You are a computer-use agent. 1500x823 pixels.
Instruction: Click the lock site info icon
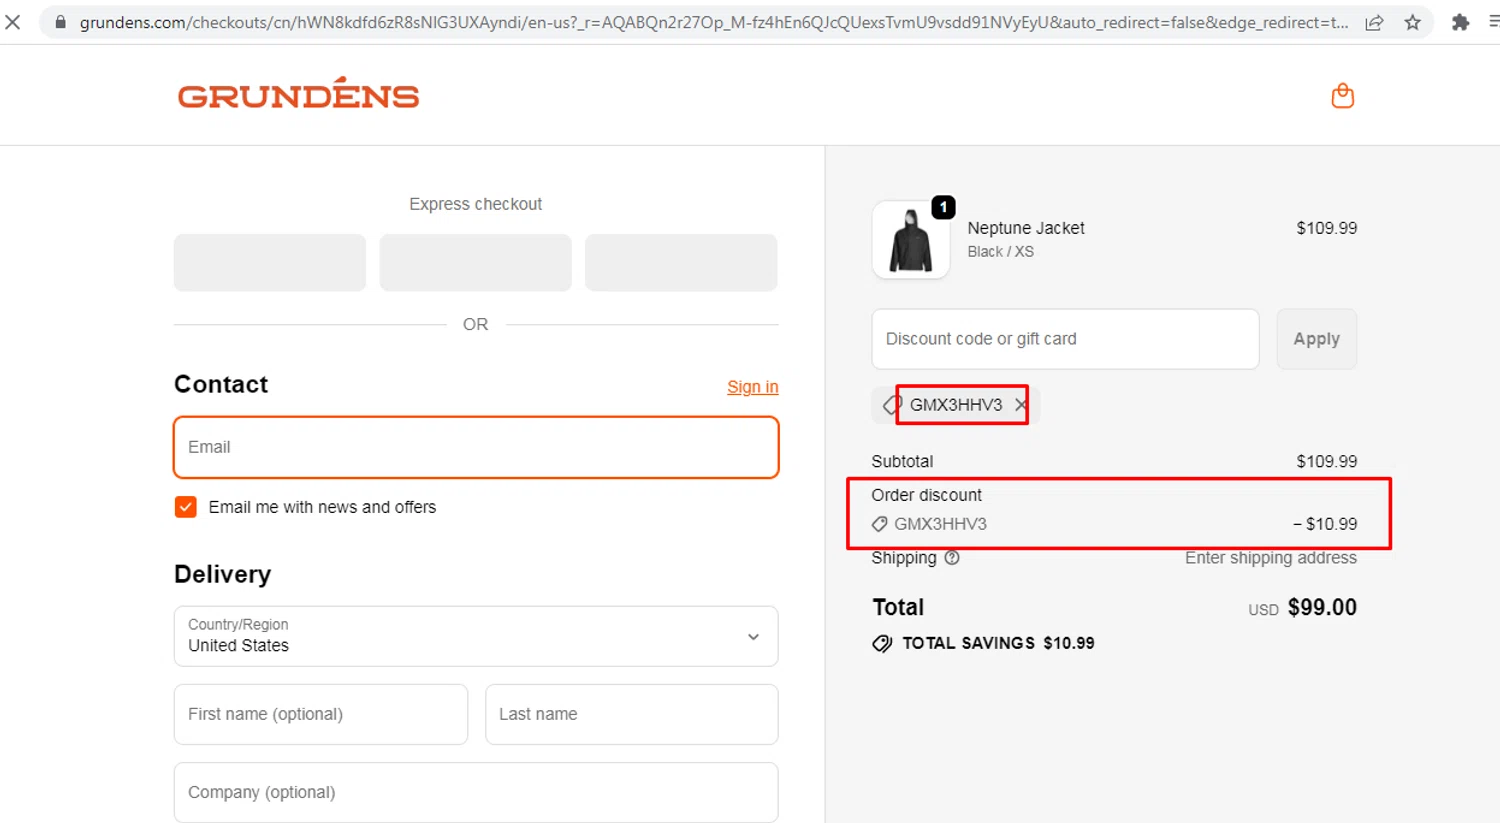click(60, 22)
